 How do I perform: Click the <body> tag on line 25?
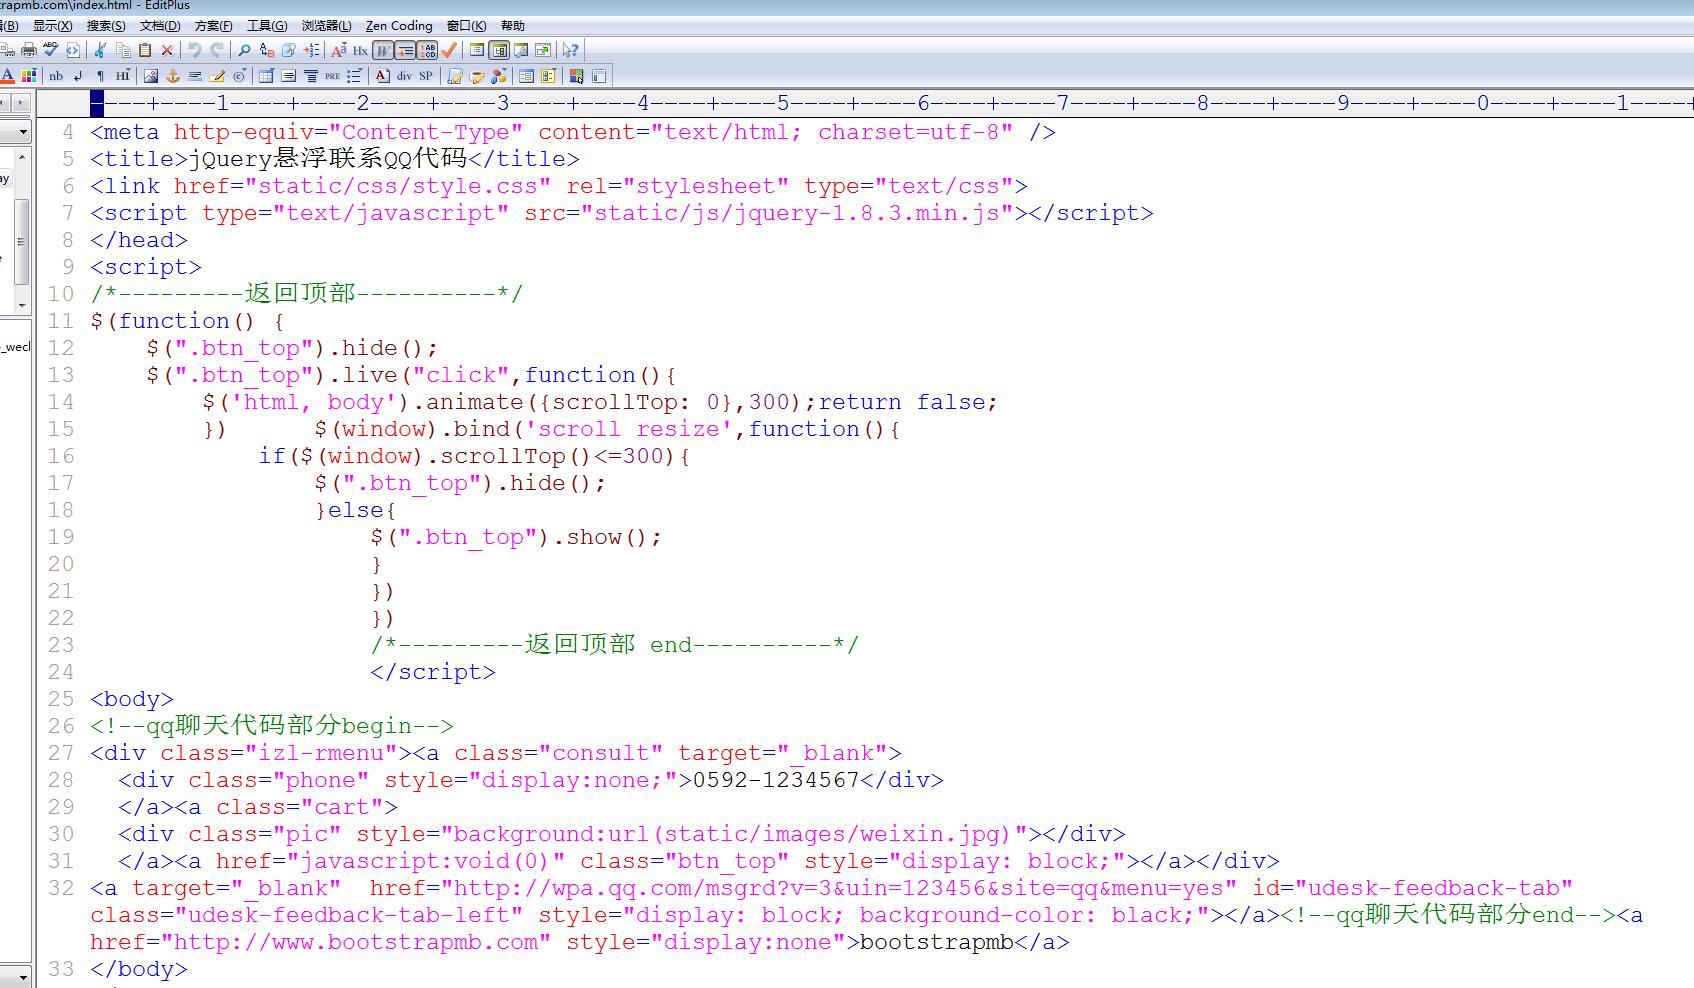tap(132, 699)
